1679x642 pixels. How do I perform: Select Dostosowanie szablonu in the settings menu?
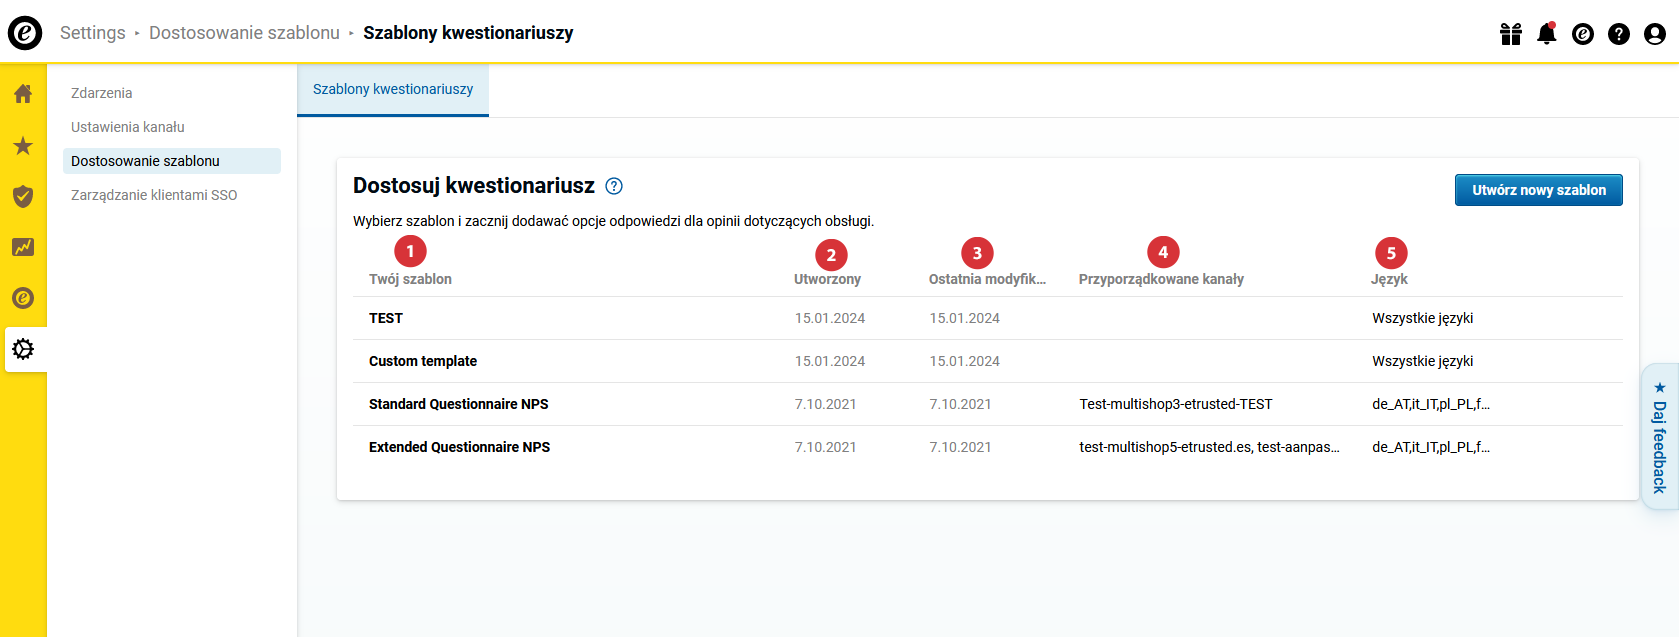pyautogui.click(x=172, y=161)
